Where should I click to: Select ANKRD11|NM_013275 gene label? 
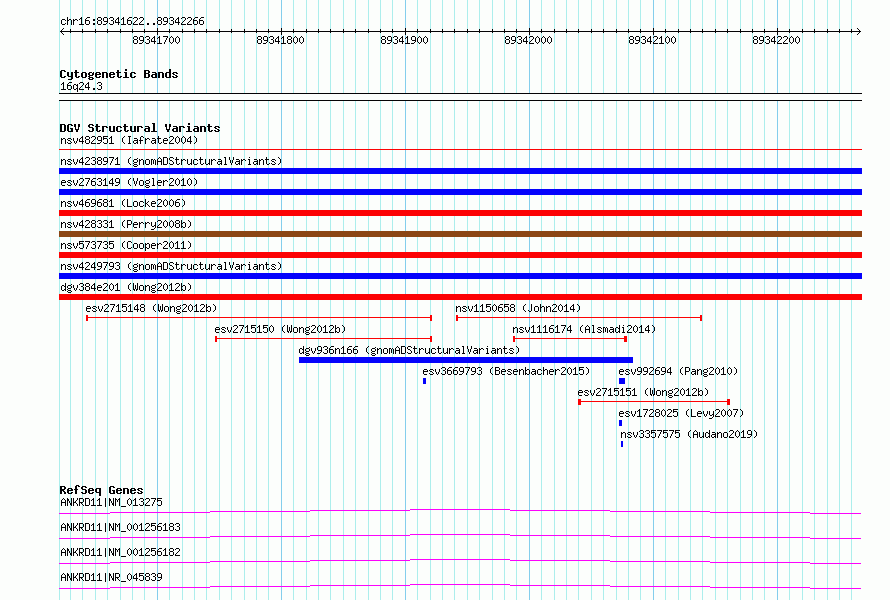(111, 502)
